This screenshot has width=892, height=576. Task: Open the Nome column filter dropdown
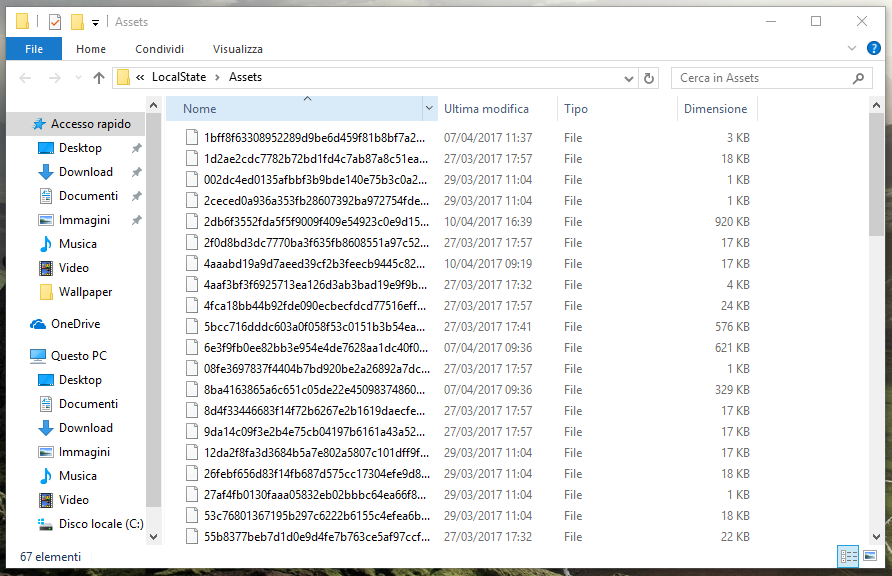[429, 109]
